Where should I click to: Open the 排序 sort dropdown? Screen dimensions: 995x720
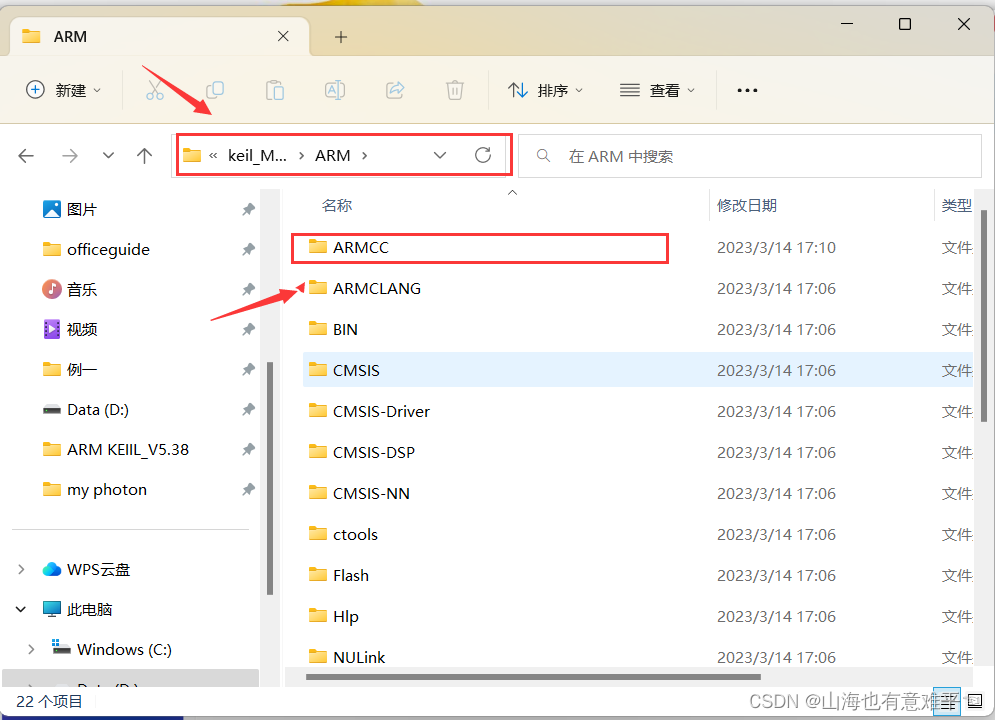pyautogui.click(x=545, y=90)
